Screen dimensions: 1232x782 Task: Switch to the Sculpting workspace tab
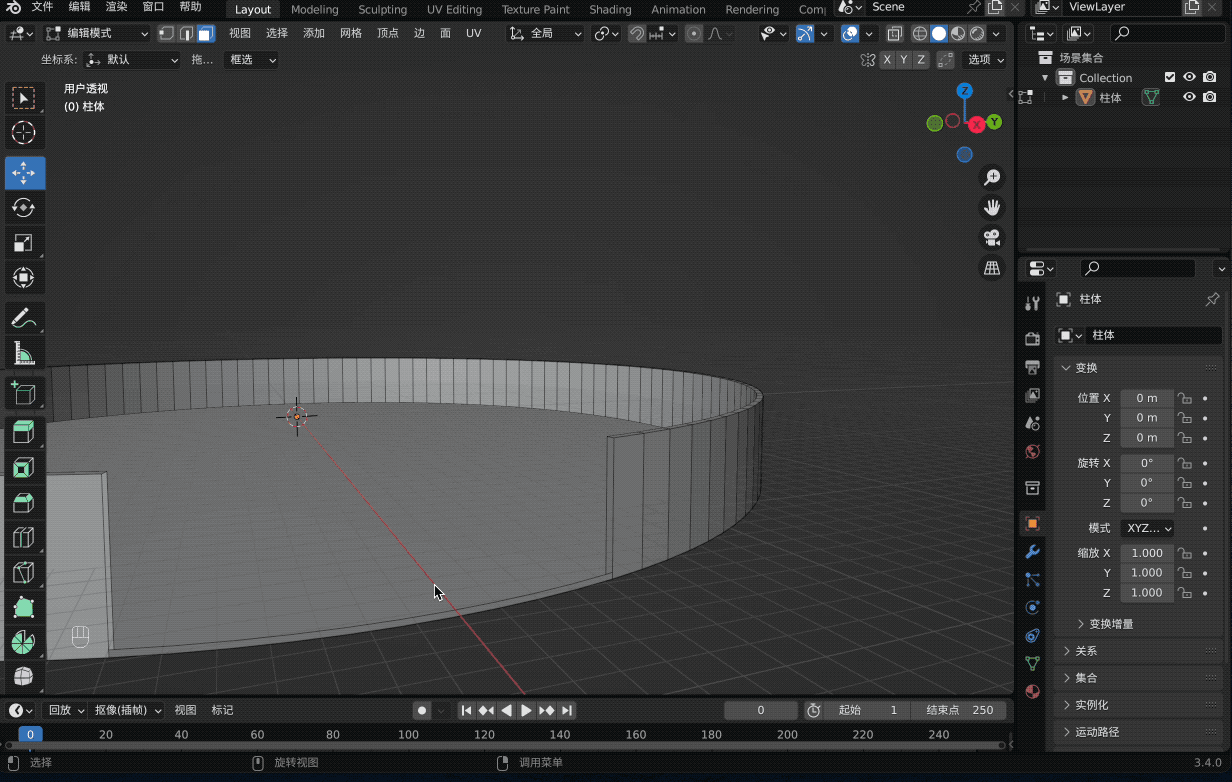[382, 9]
